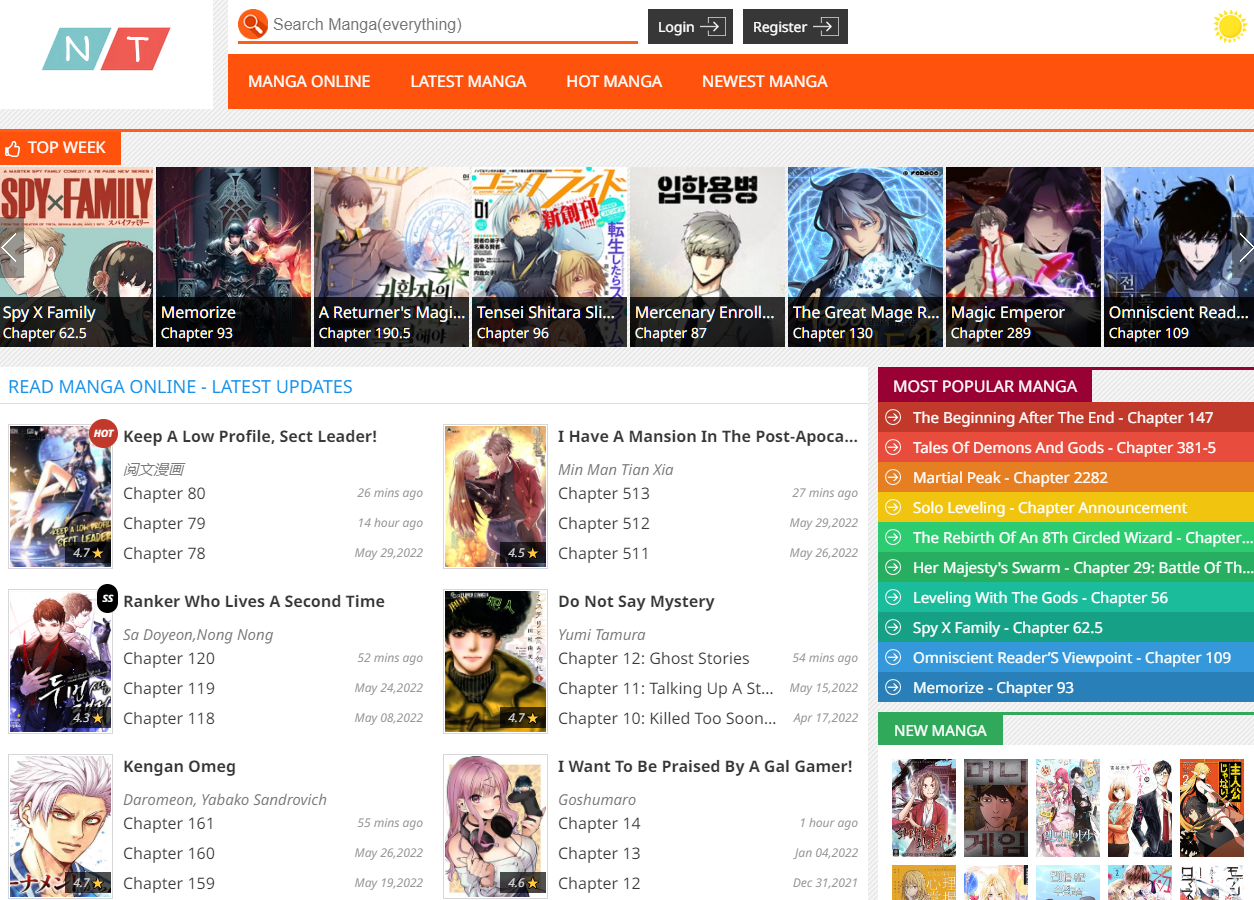
Task: Open Kengan Omeg Chapter 161 link
Action: (x=169, y=824)
